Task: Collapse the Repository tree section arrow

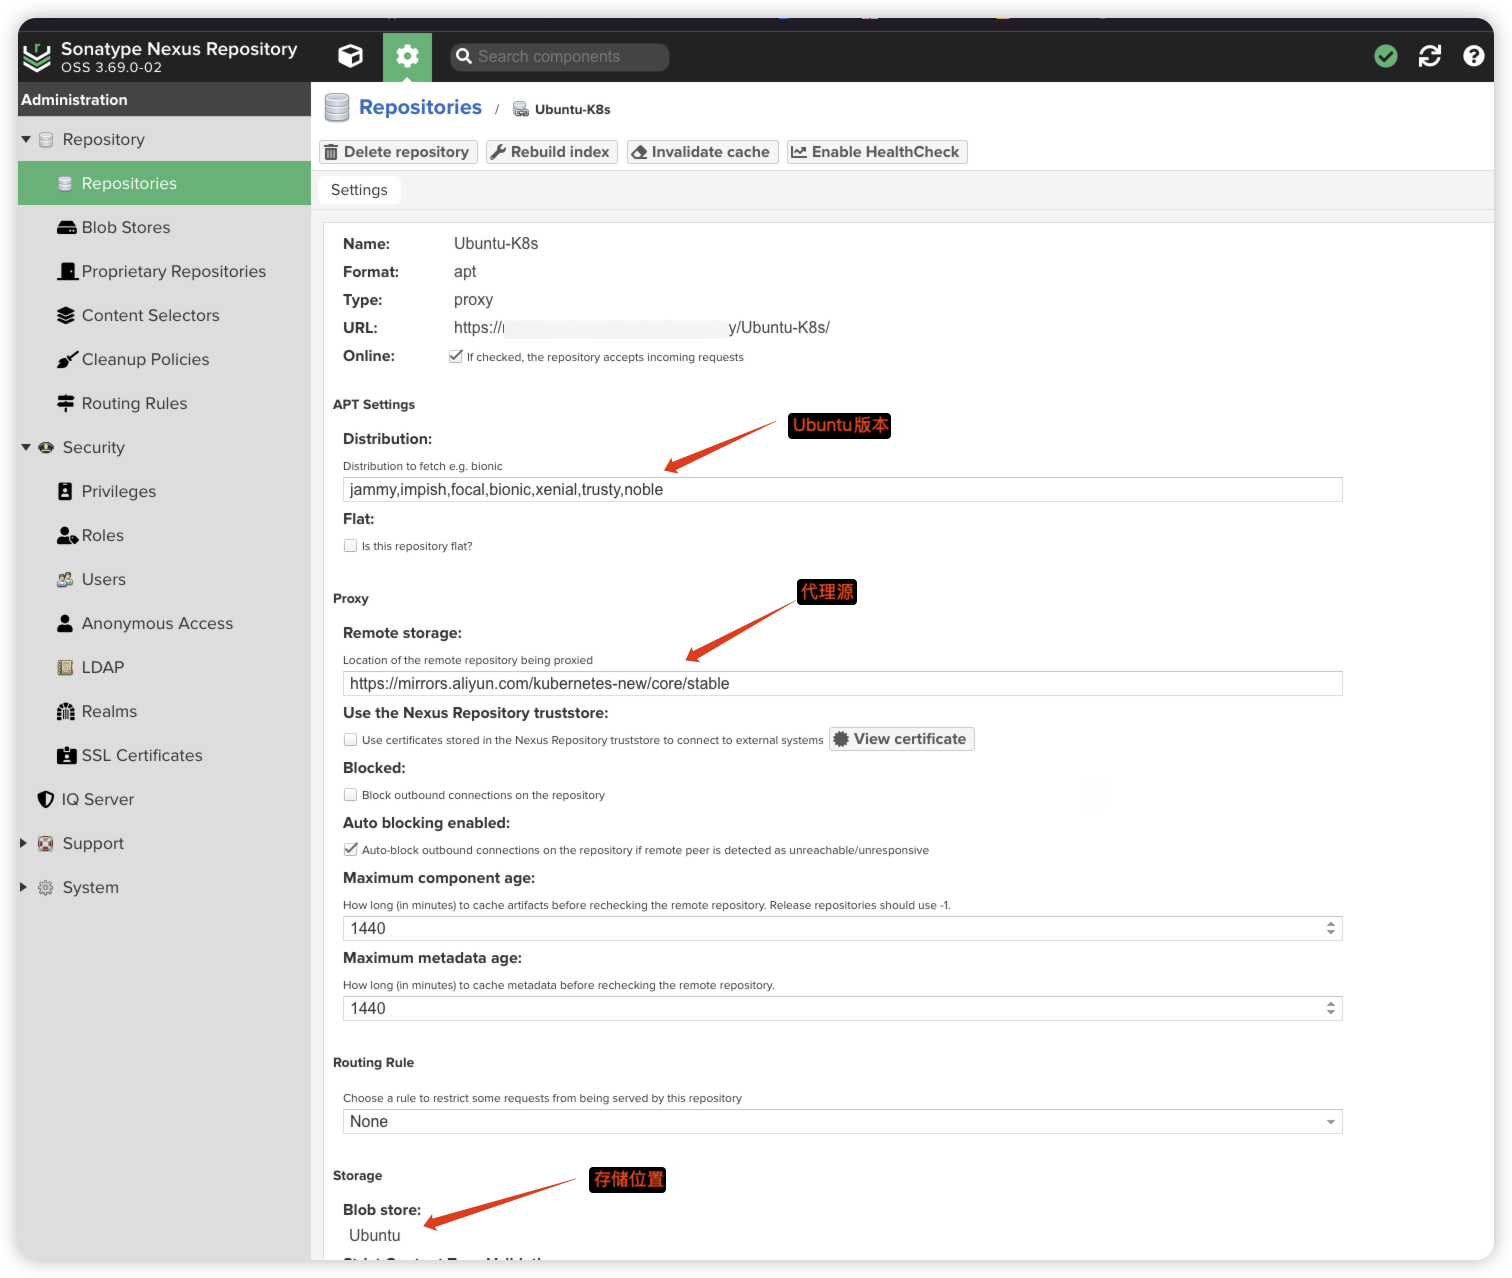Action: coord(26,139)
